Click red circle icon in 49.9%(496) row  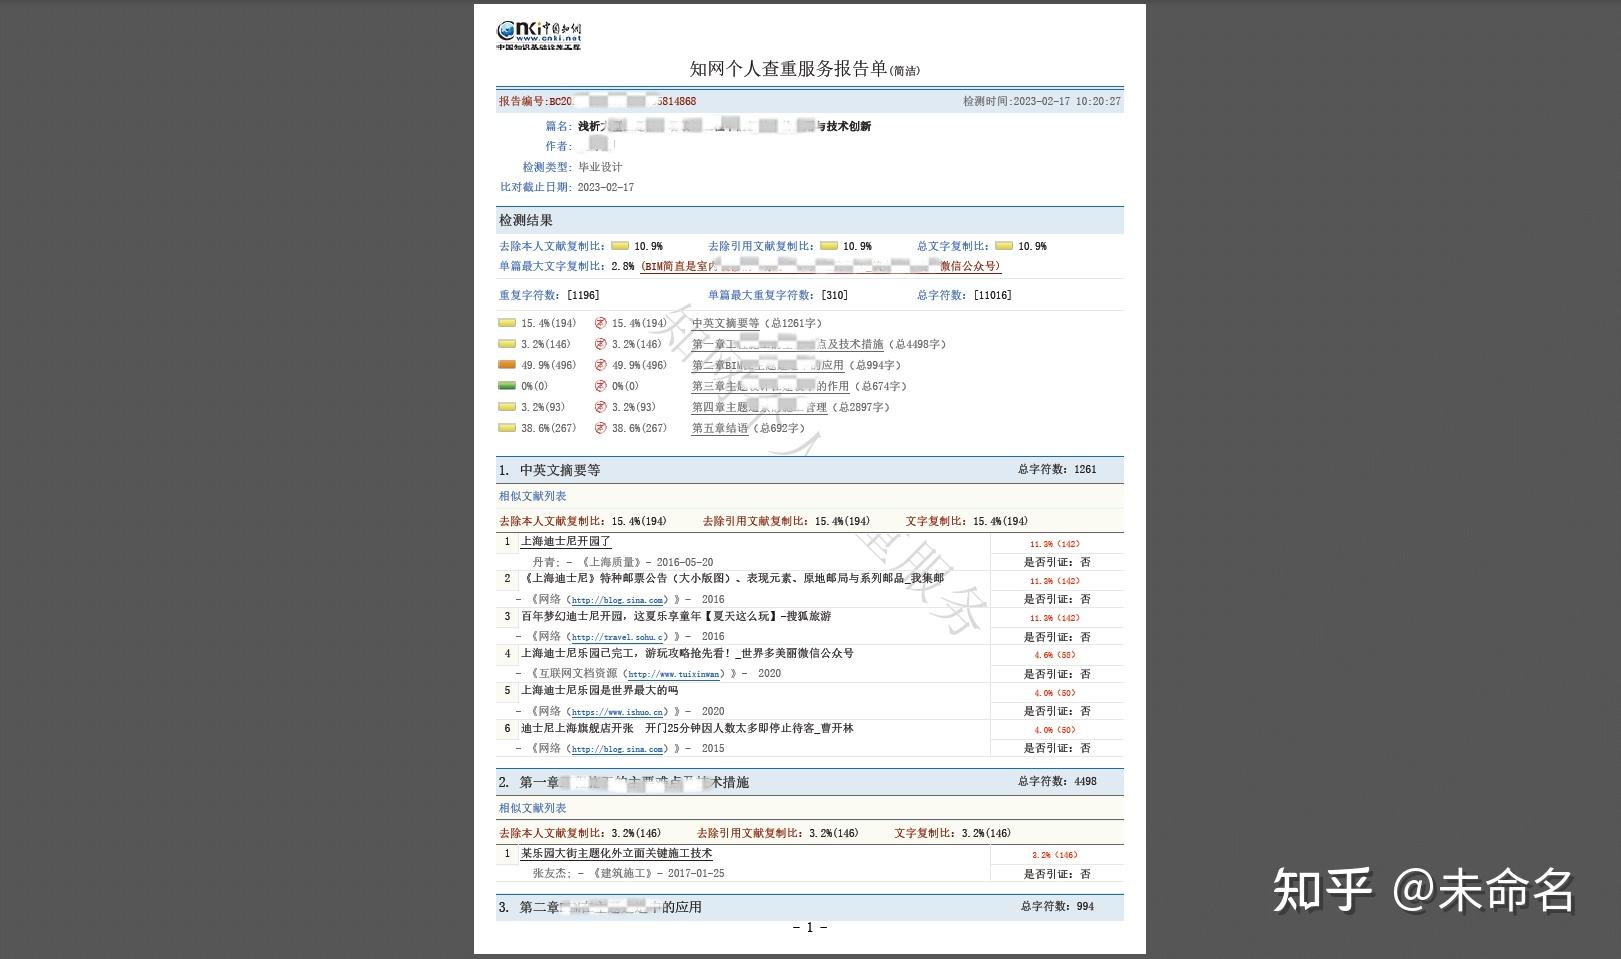click(x=600, y=365)
